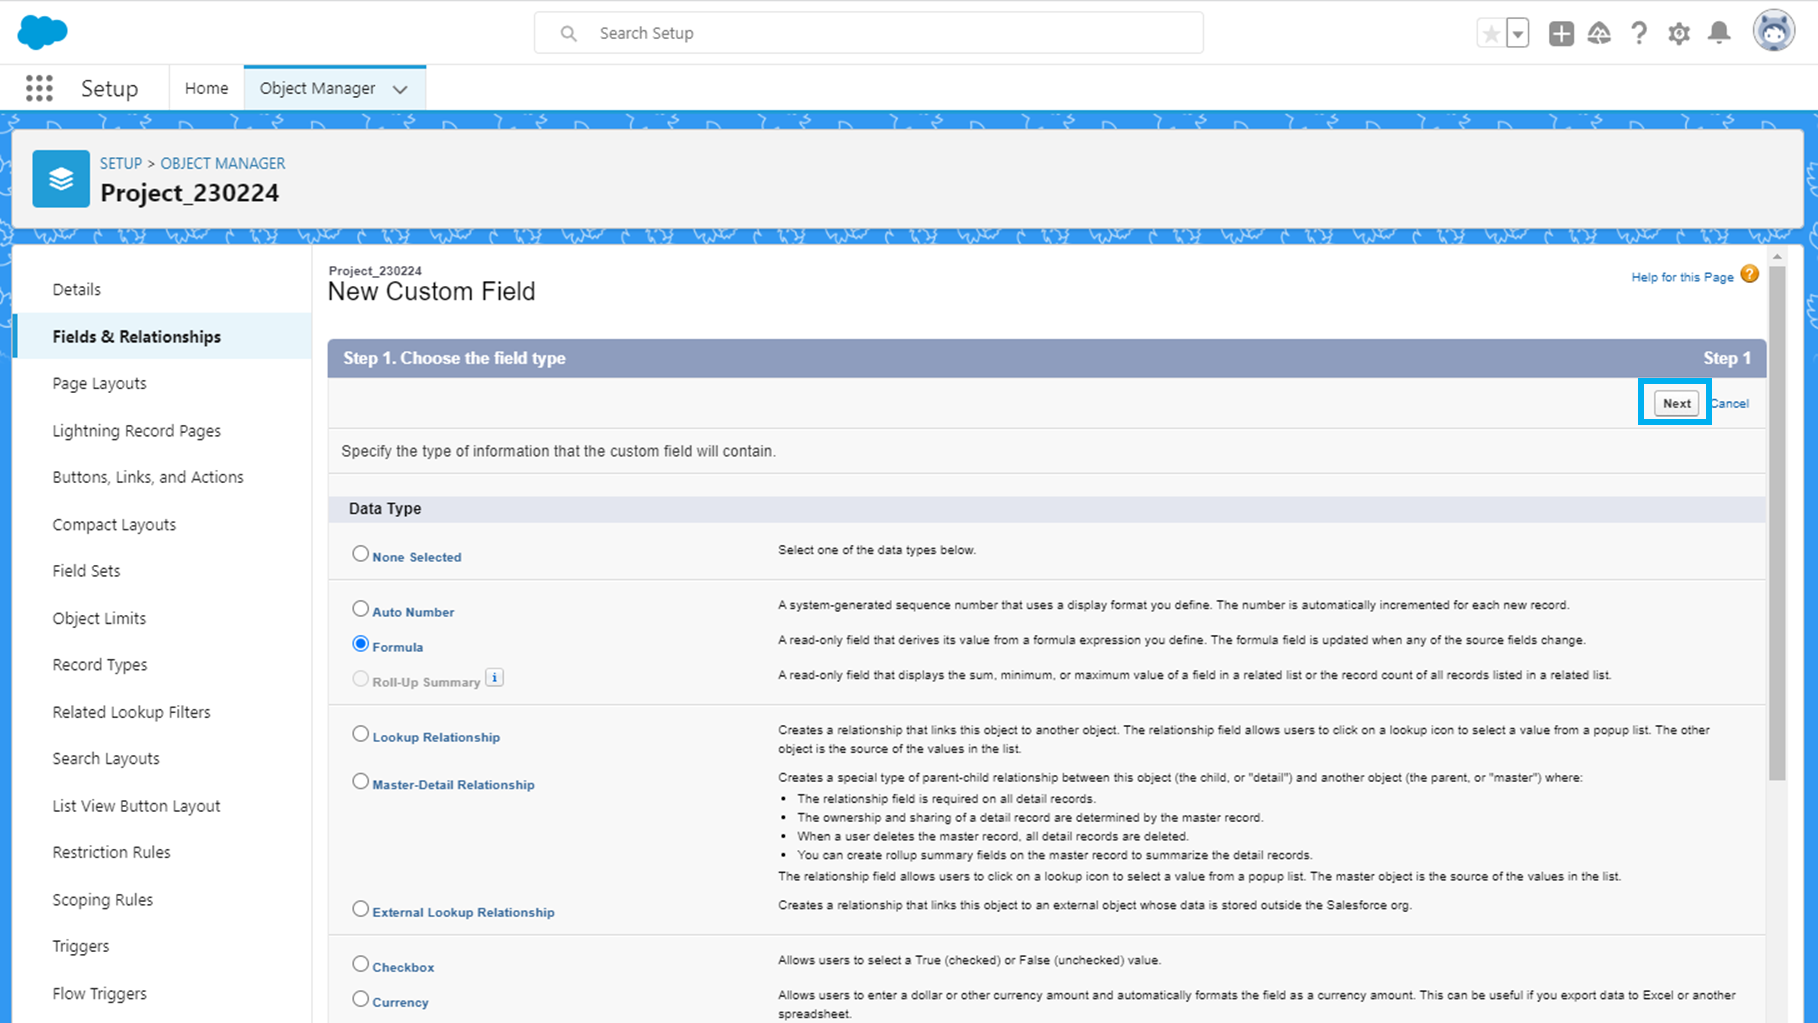The height and width of the screenshot is (1023, 1818).
Task: Open Compact Layouts in the sidebar
Action: tap(114, 524)
